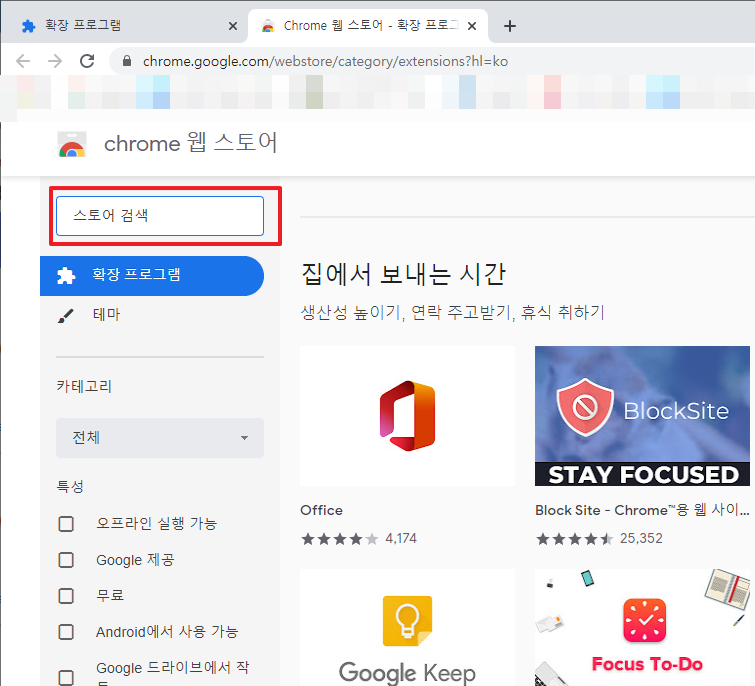Tick the 무료 checkbox

click(66, 595)
